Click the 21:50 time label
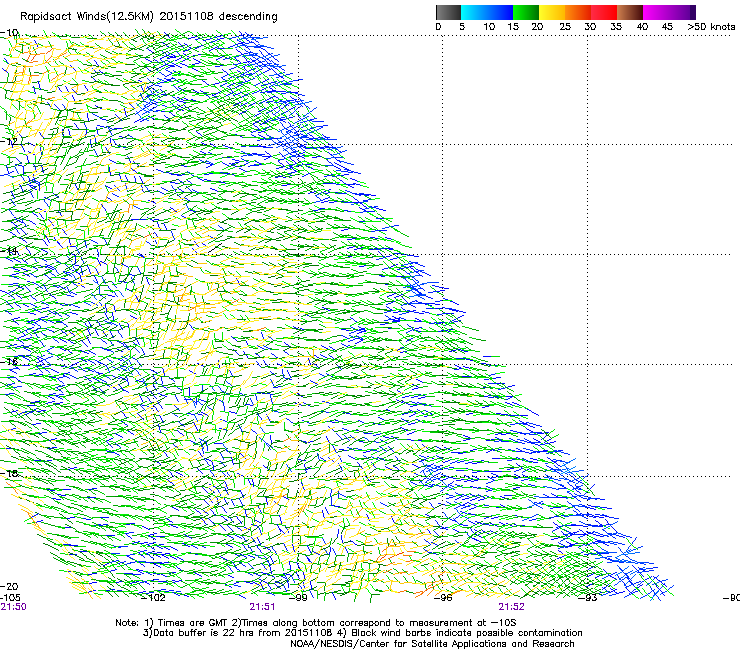 tap(13, 607)
